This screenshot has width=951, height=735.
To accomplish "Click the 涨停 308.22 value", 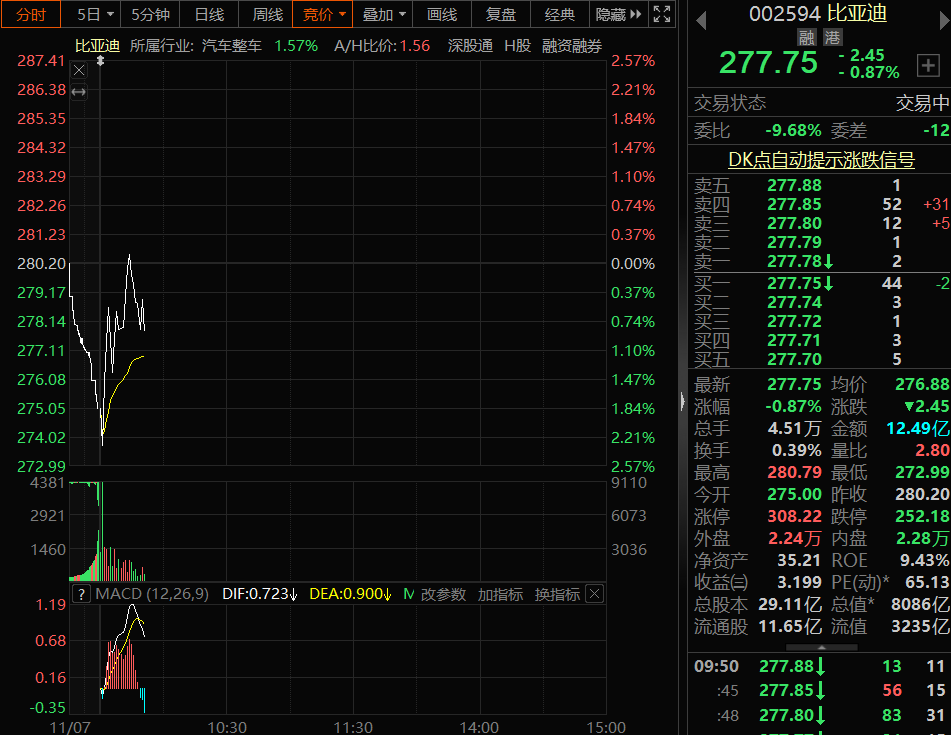I will 795,516.
